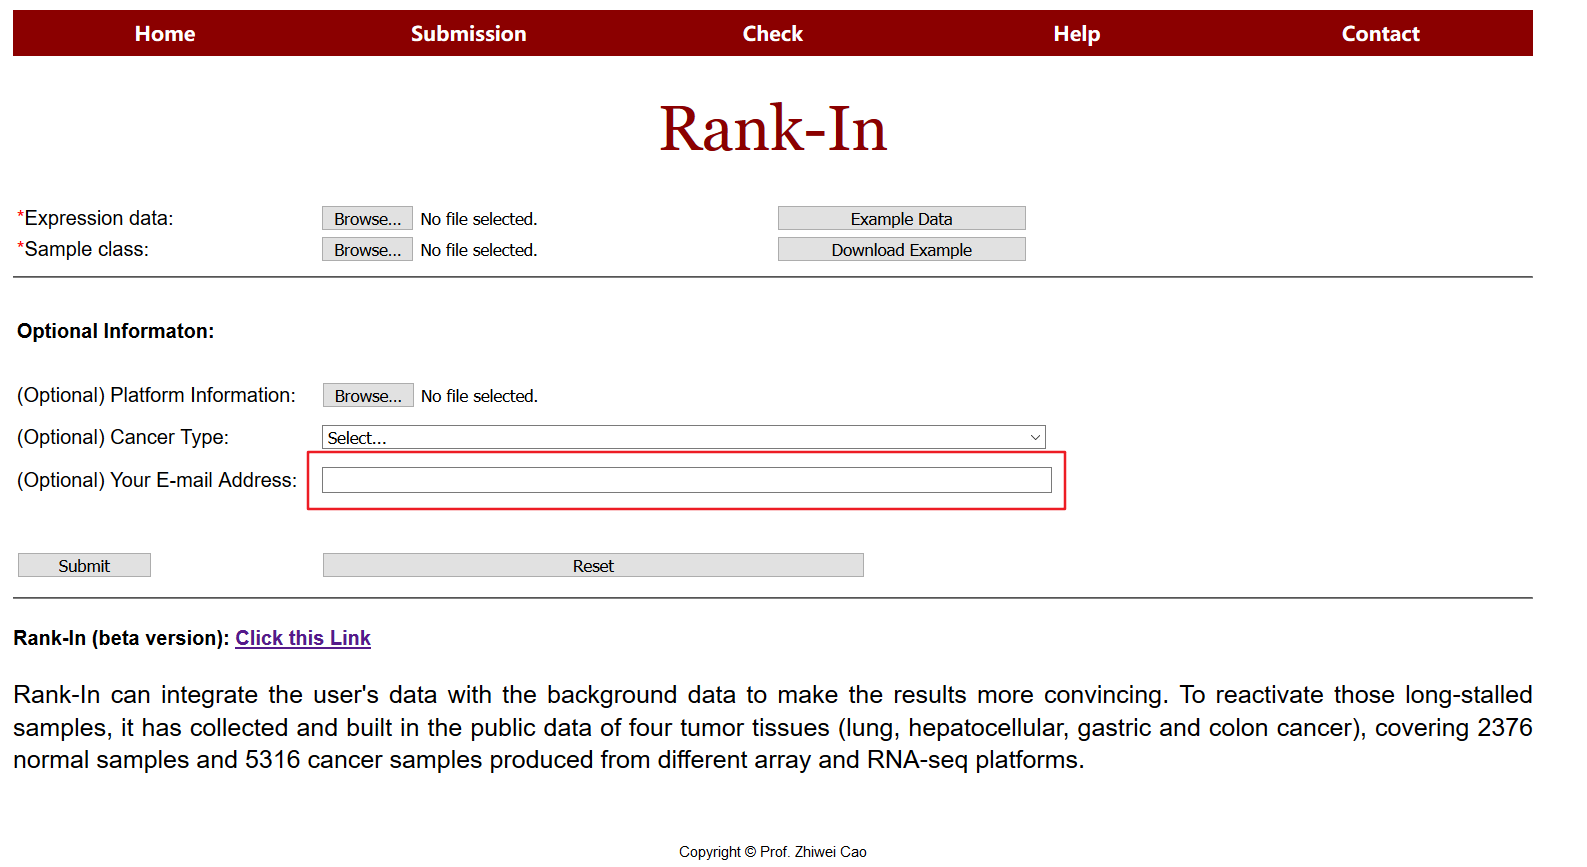Submit the form
Screen dimensions: 1587x867
(84, 565)
